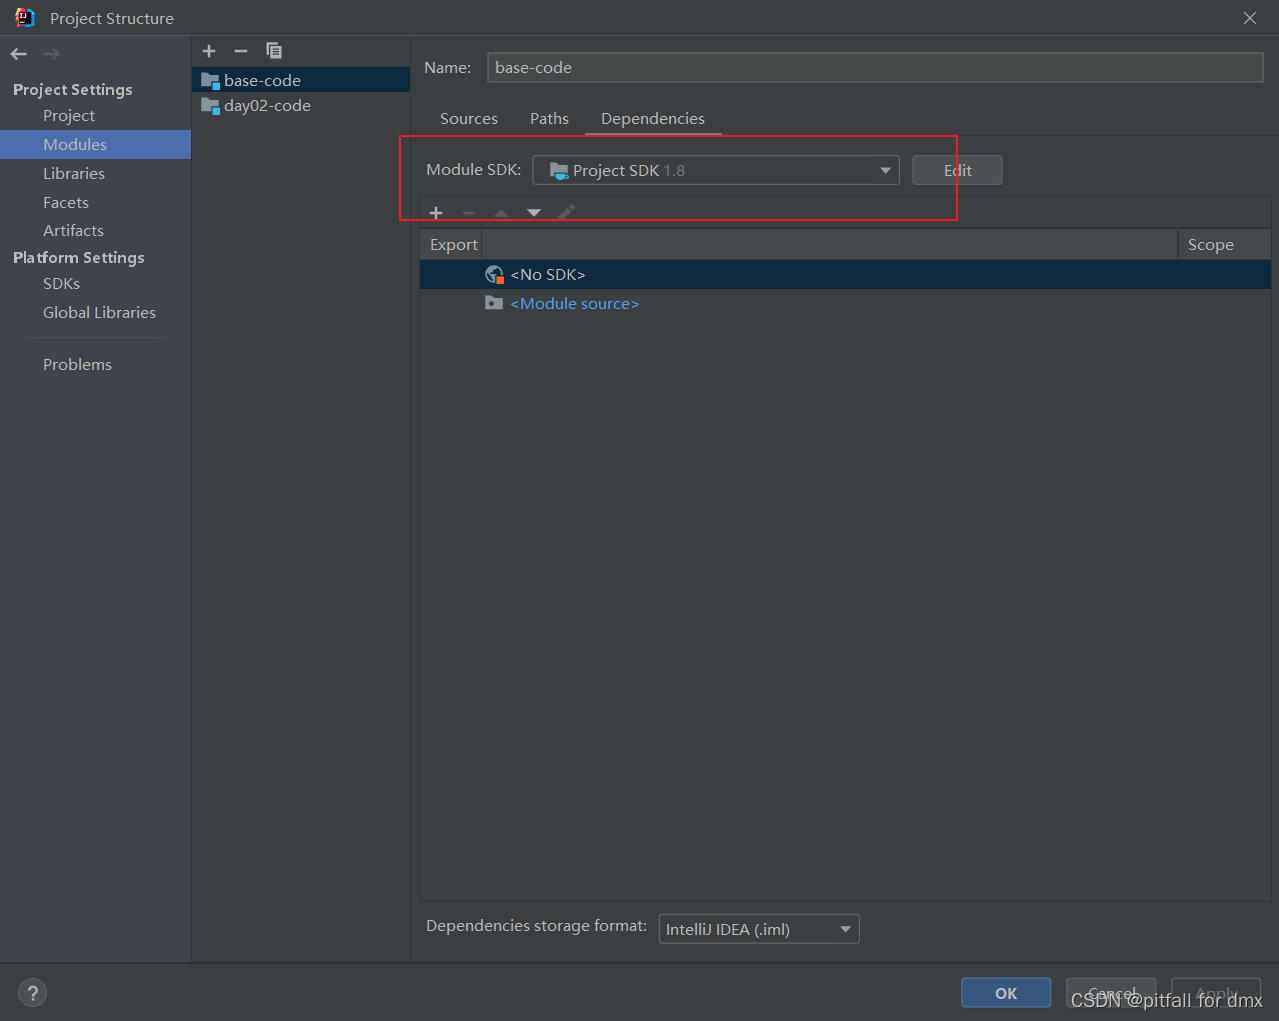Click the Scope column header
1279x1021 pixels.
point(1224,244)
